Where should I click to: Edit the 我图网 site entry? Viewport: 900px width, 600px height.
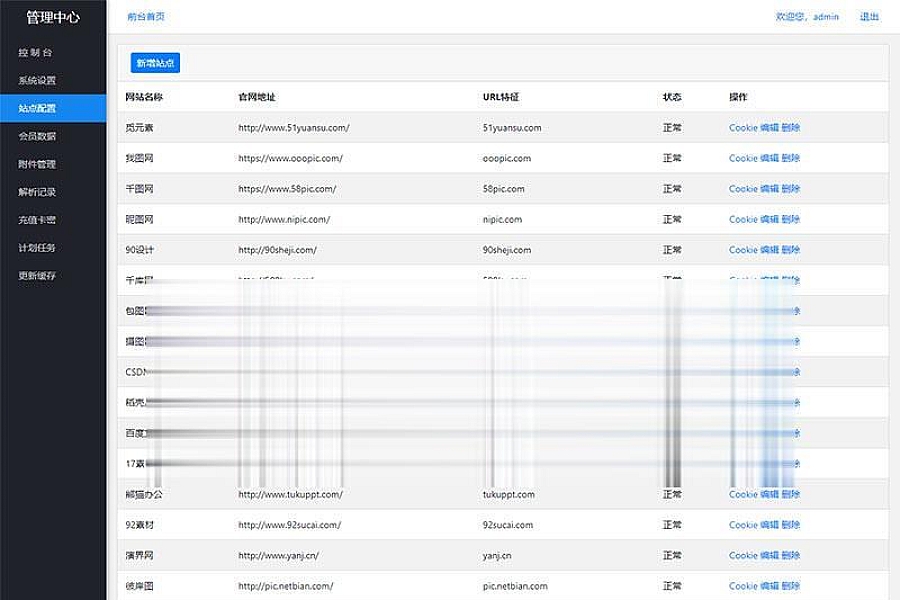click(x=769, y=158)
